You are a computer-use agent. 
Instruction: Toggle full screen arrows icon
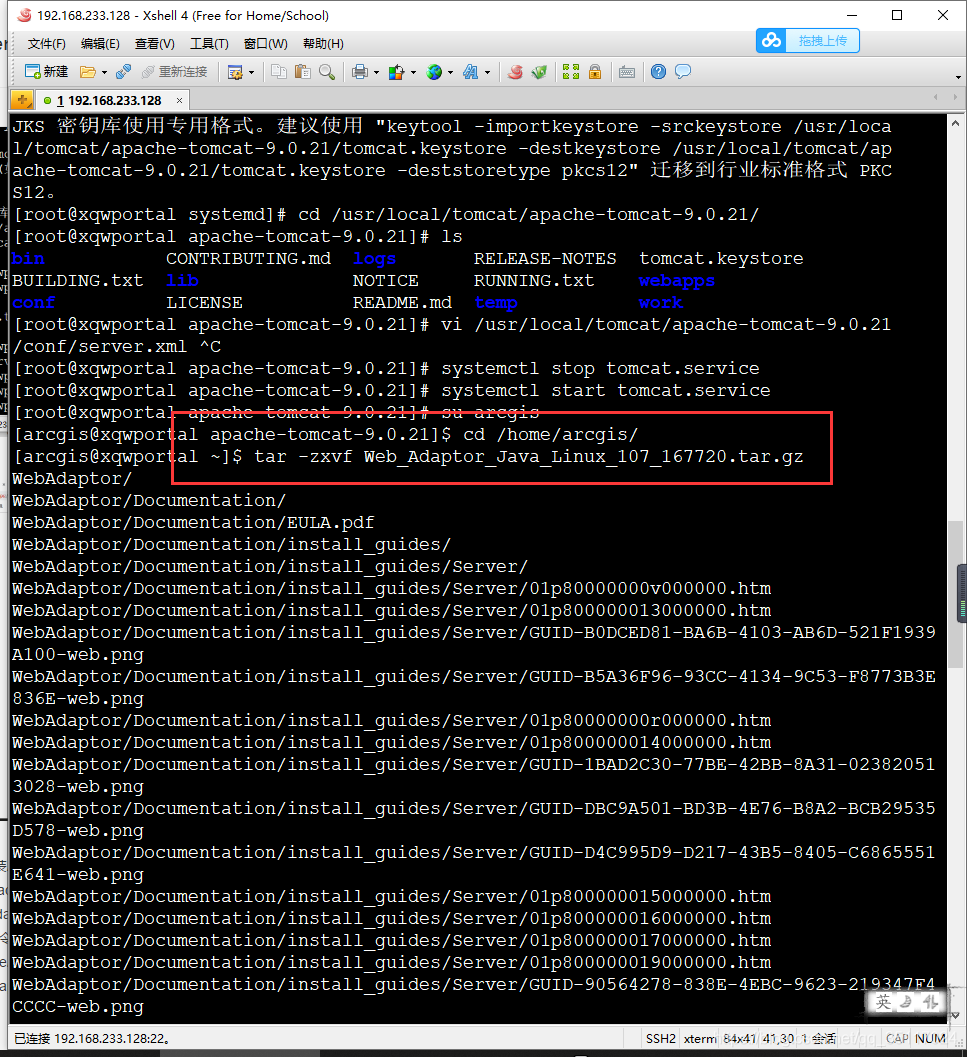click(571, 71)
